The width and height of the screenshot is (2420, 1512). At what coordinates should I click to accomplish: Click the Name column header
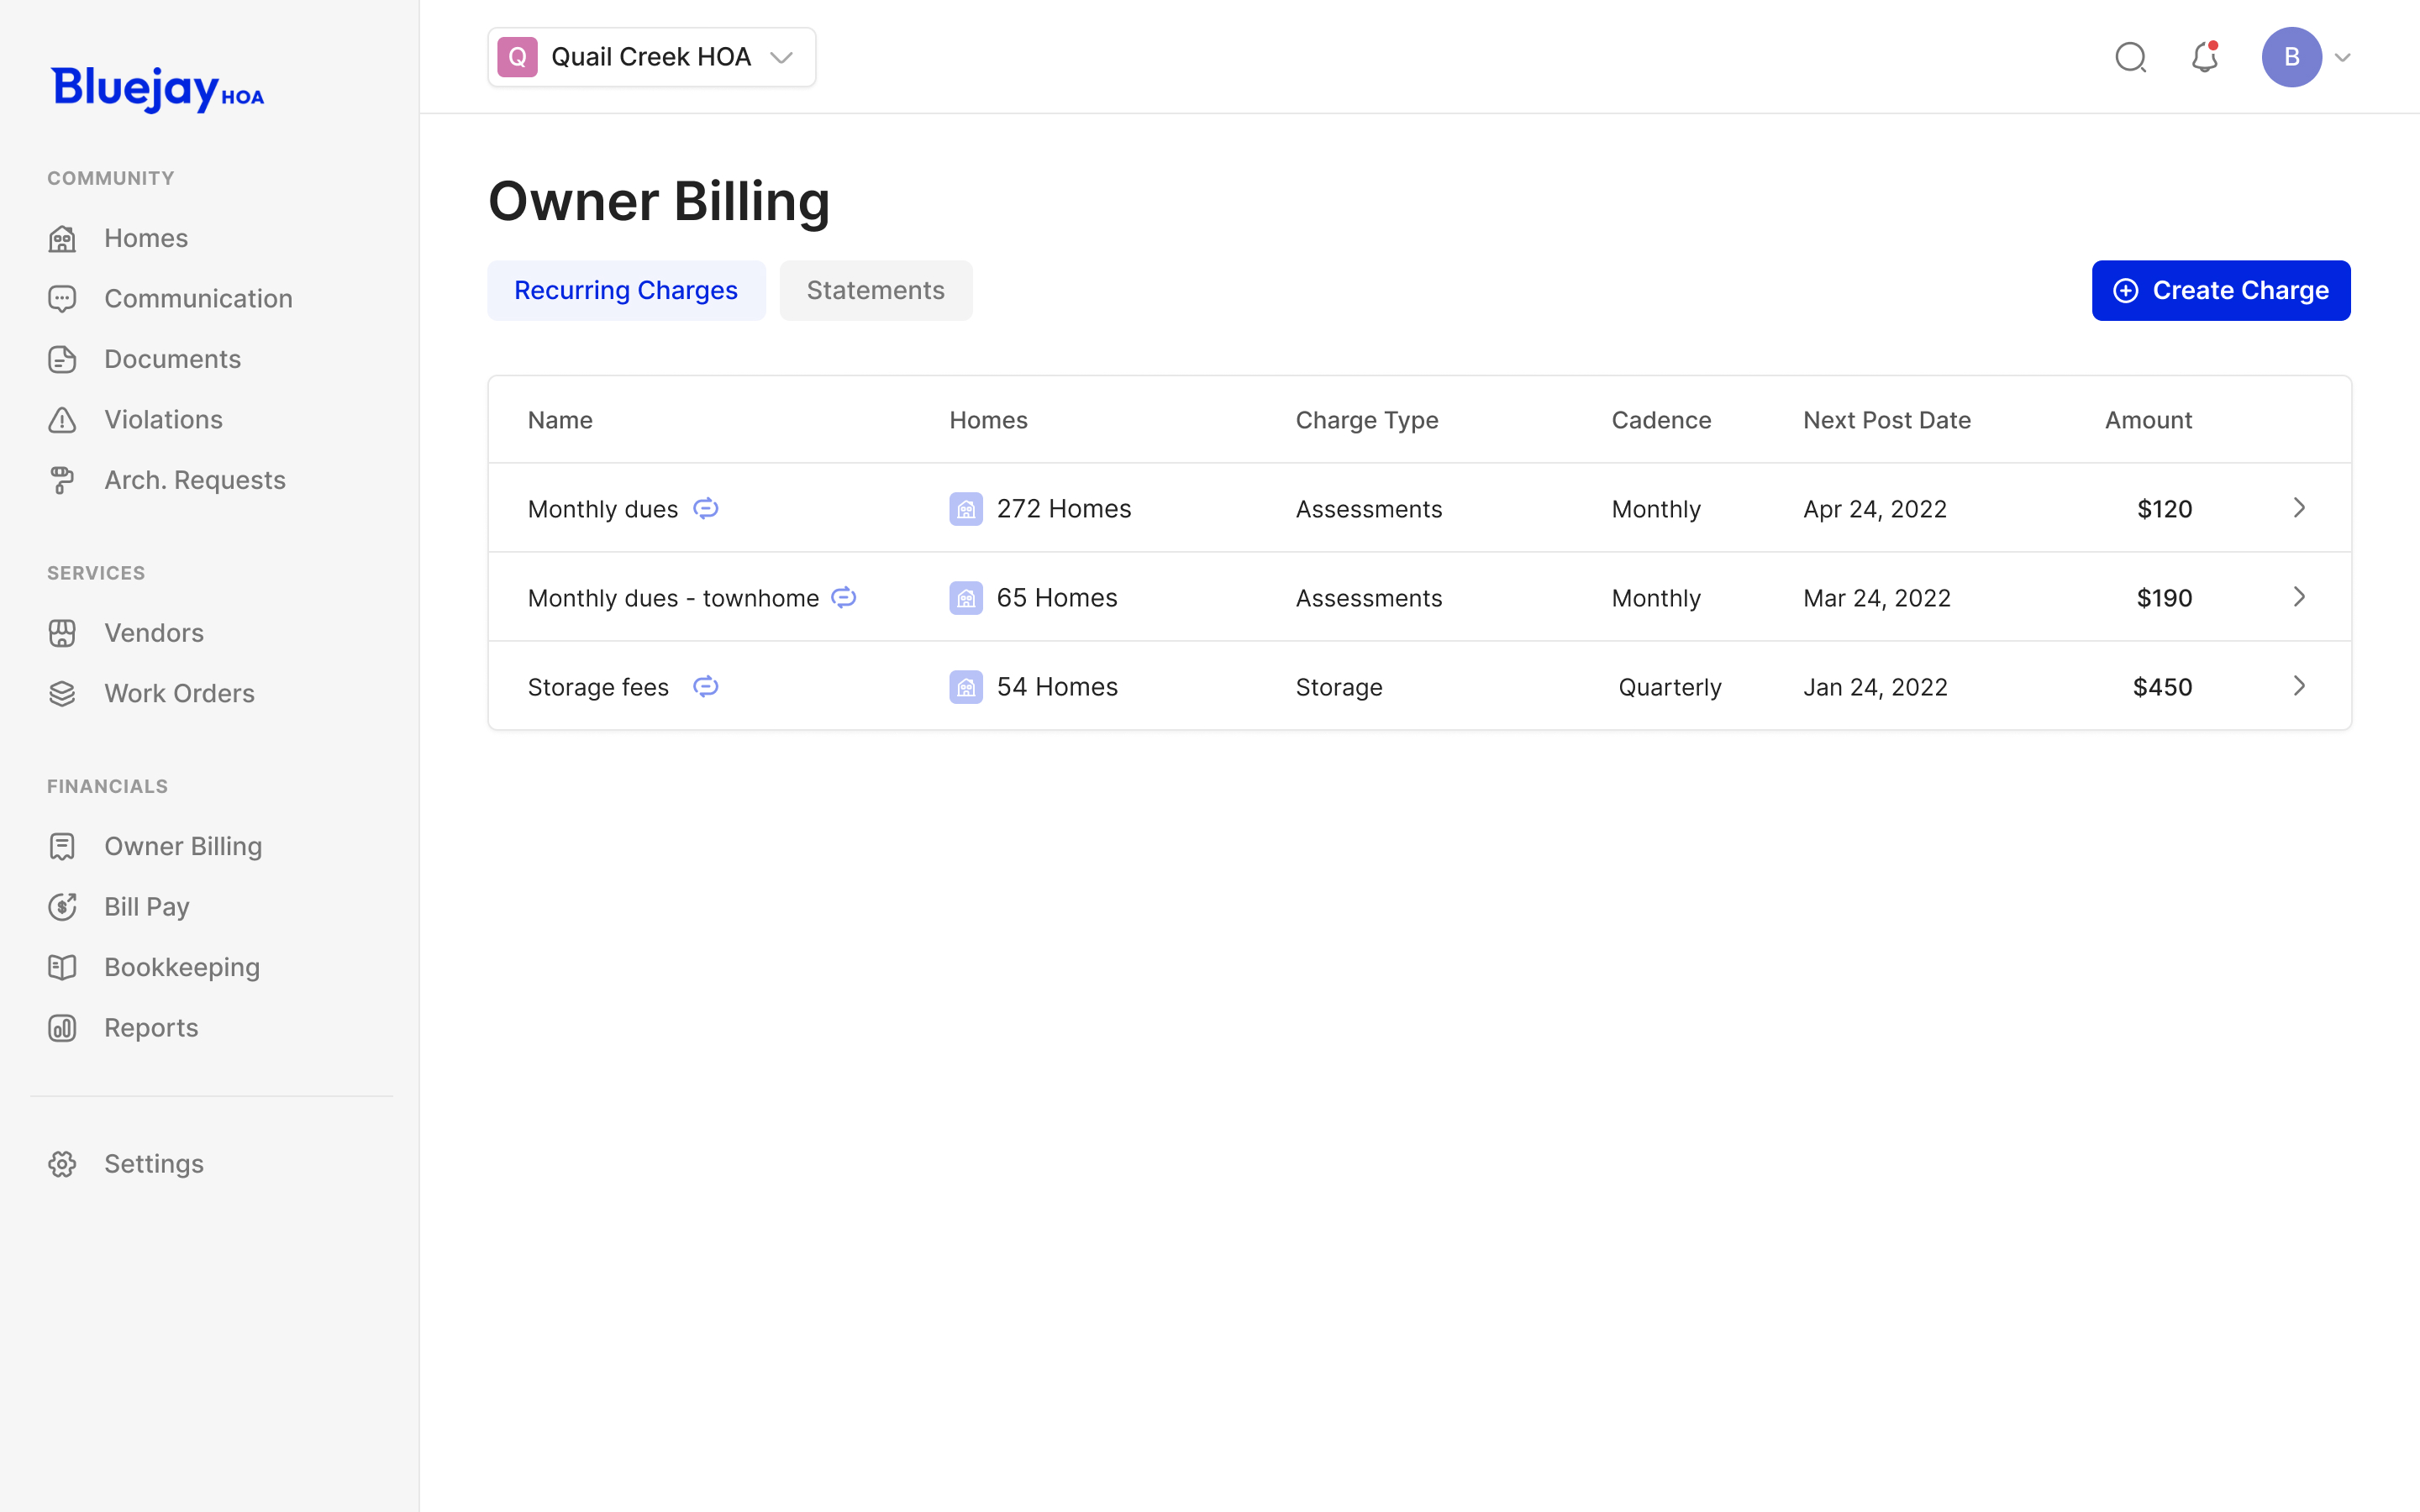(x=560, y=420)
